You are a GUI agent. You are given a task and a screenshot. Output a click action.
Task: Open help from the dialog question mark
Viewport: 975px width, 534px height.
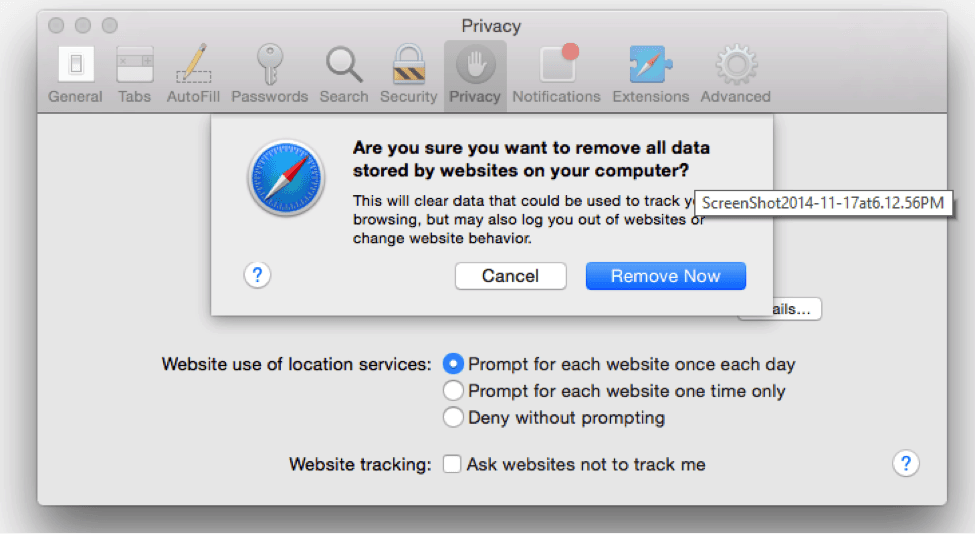tap(257, 275)
